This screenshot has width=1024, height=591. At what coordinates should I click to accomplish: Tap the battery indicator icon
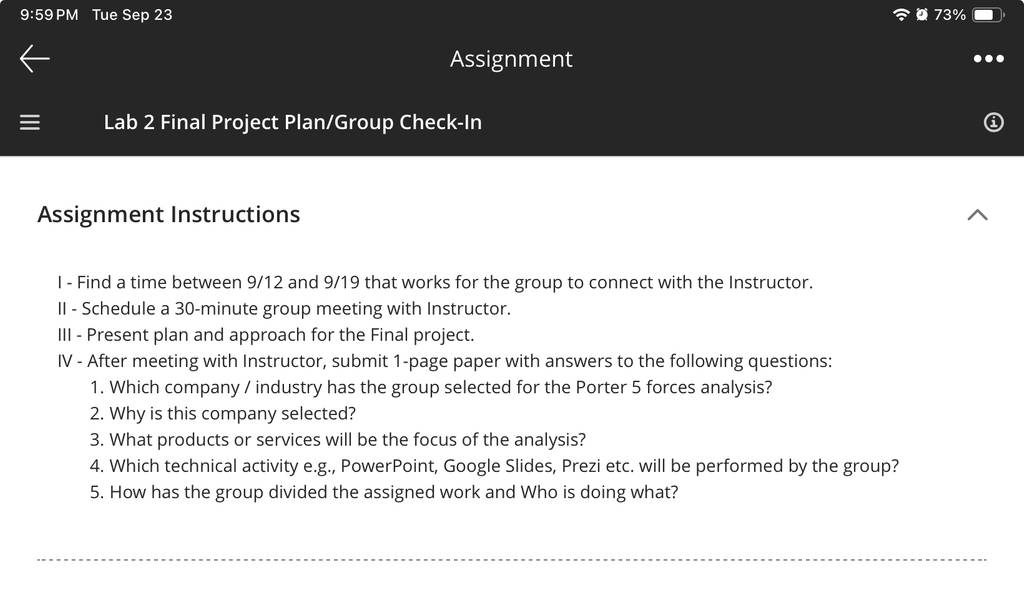click(988, 14)
